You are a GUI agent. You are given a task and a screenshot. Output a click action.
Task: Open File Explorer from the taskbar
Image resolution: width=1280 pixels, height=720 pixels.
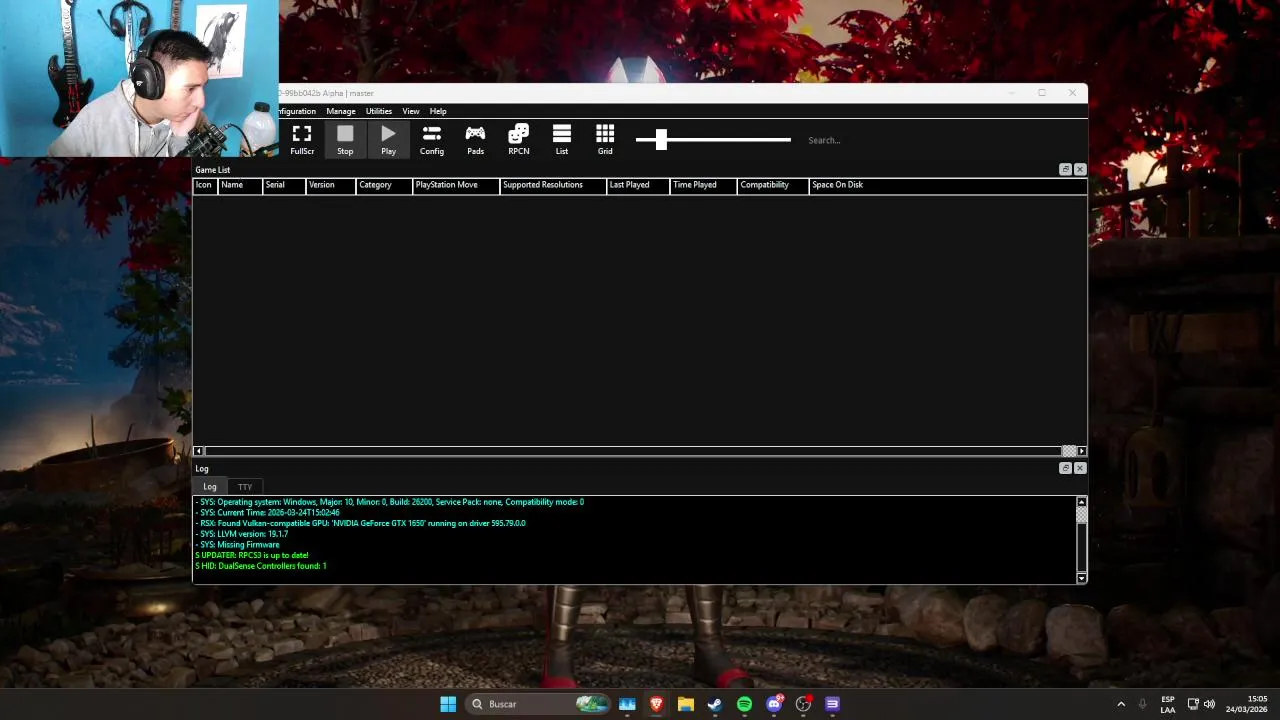coord(685,704)
